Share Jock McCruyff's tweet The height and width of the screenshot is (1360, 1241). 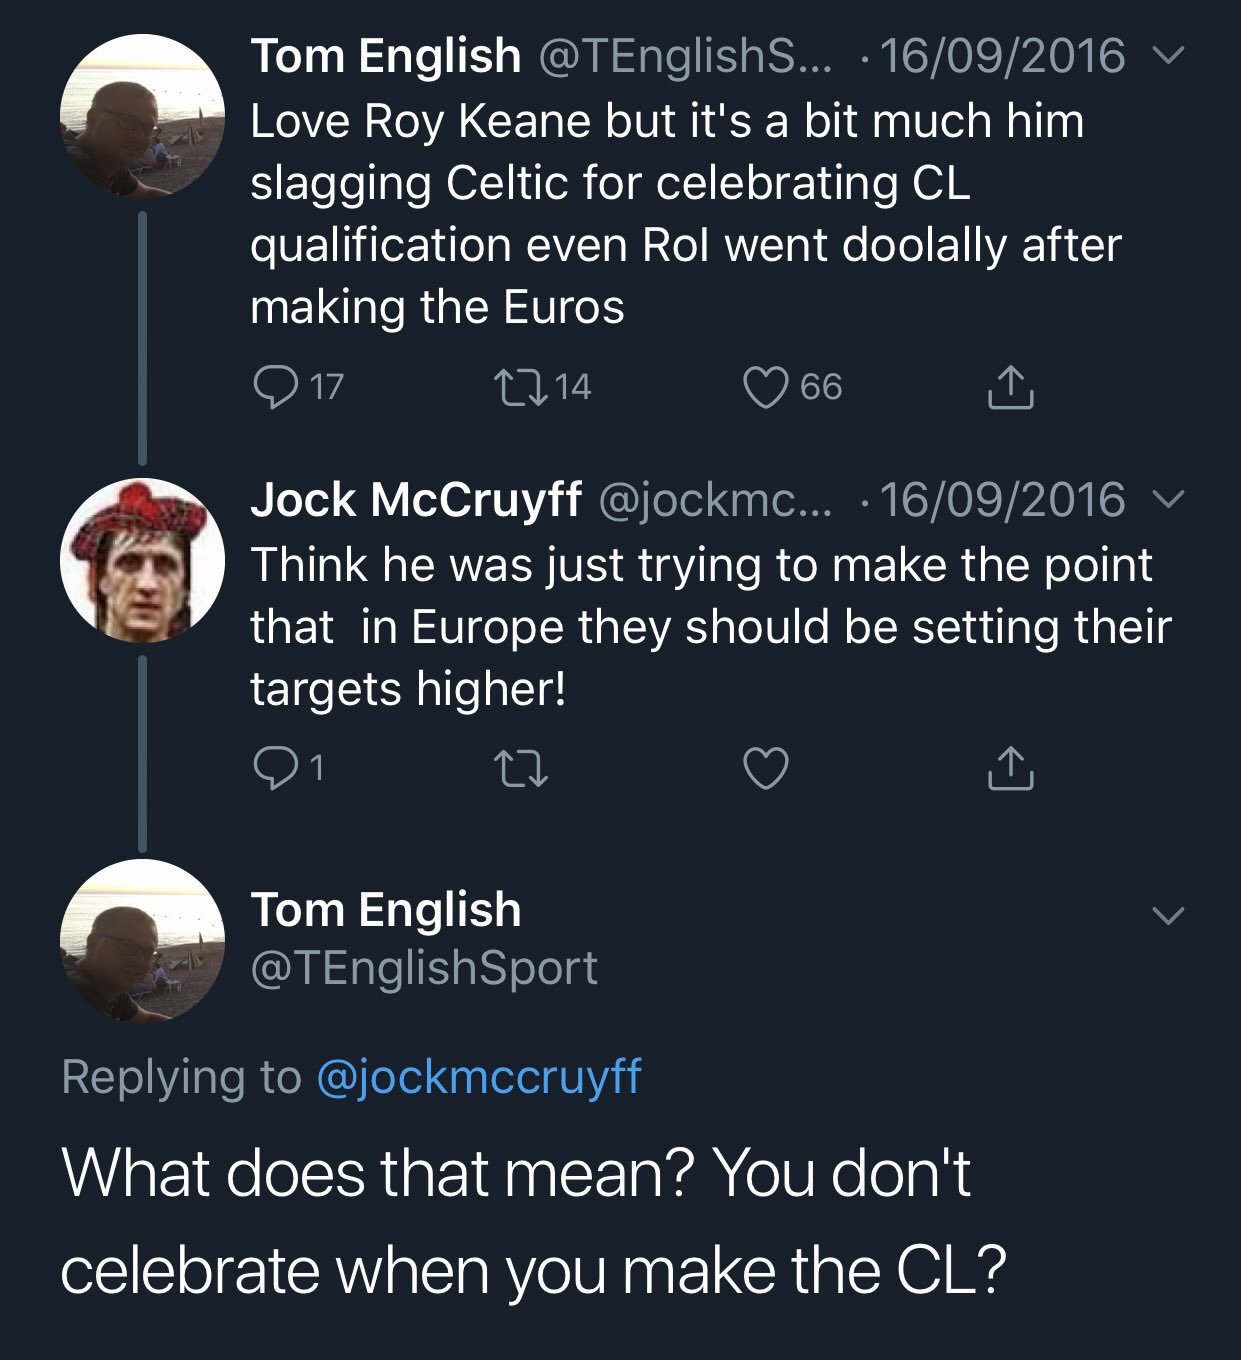(1010, 768)
